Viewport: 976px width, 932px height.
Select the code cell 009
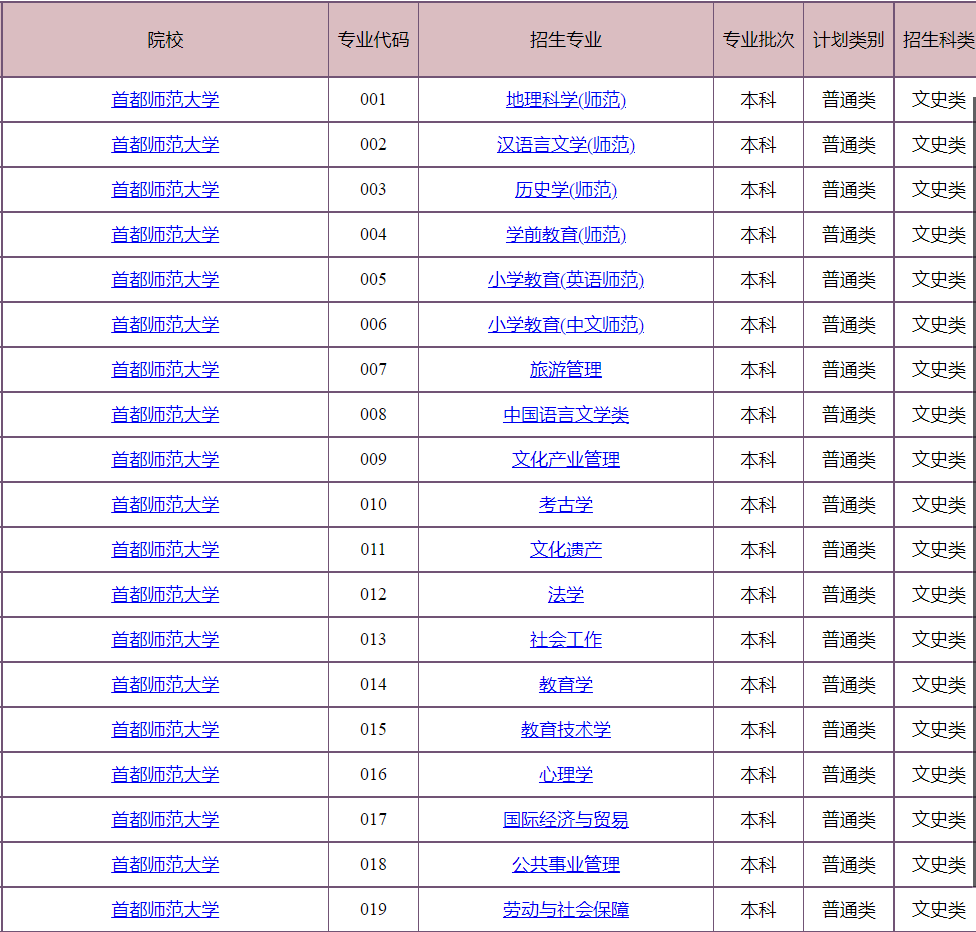click(x=373, y=459)
